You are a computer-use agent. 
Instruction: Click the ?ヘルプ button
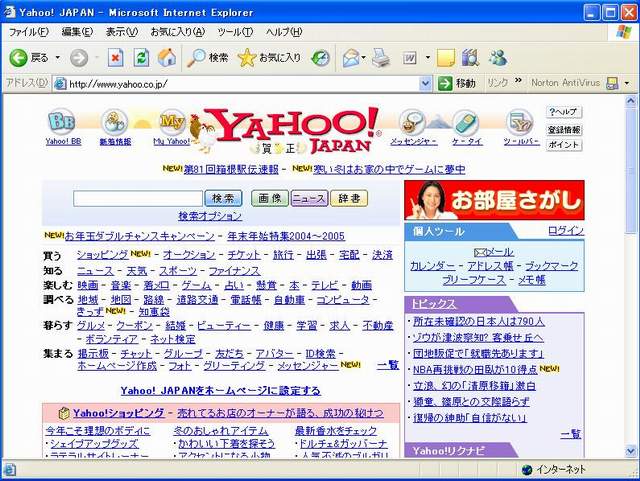pyautogui.click(x=564, y=112)
